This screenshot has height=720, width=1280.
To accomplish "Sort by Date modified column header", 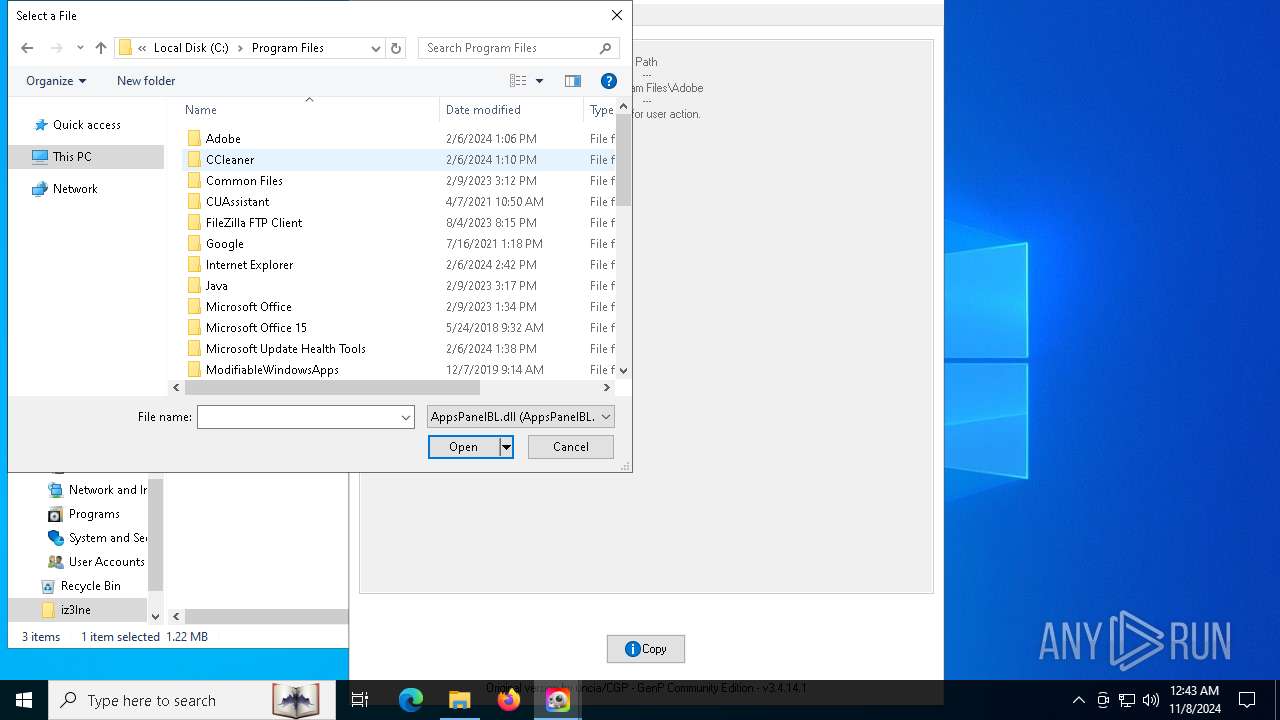I will click(x=511, y=110).
